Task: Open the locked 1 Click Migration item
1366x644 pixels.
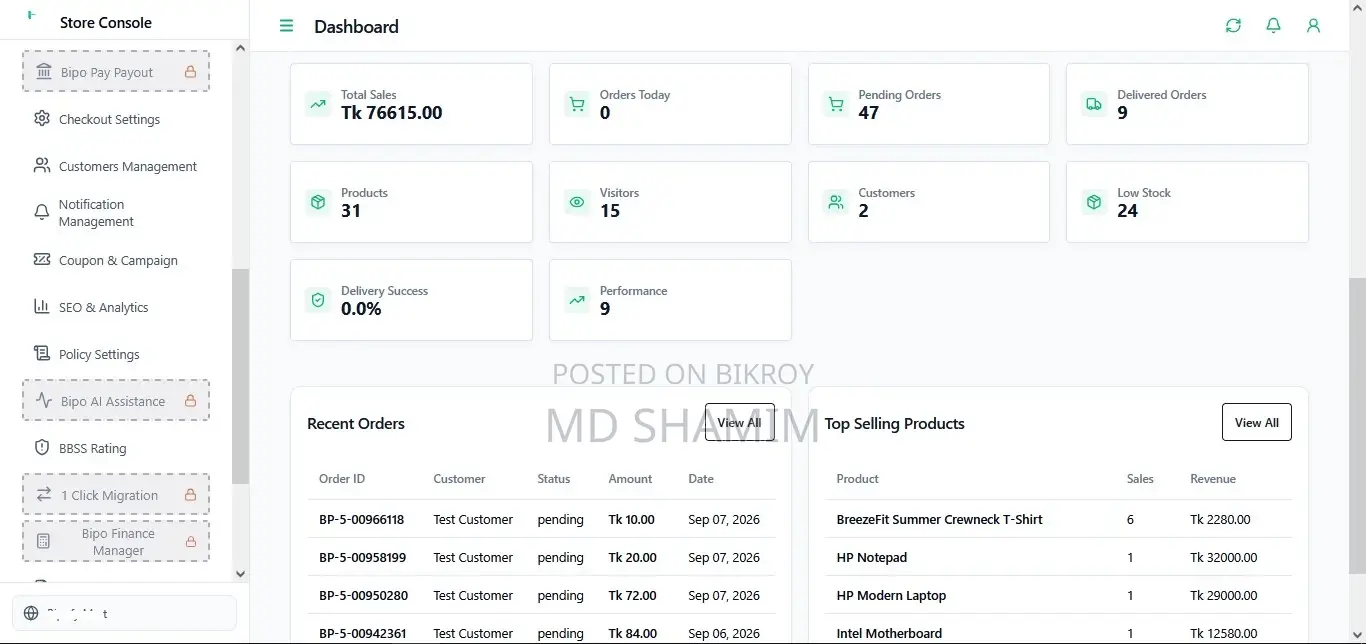Action: [x=116, y=495]
